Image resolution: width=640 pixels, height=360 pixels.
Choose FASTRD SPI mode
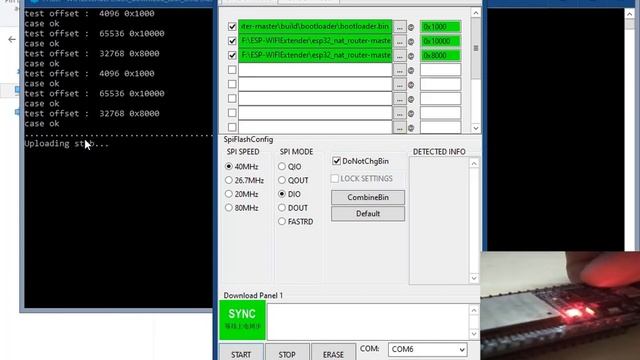pyautogui.click(x=282, y=222)
